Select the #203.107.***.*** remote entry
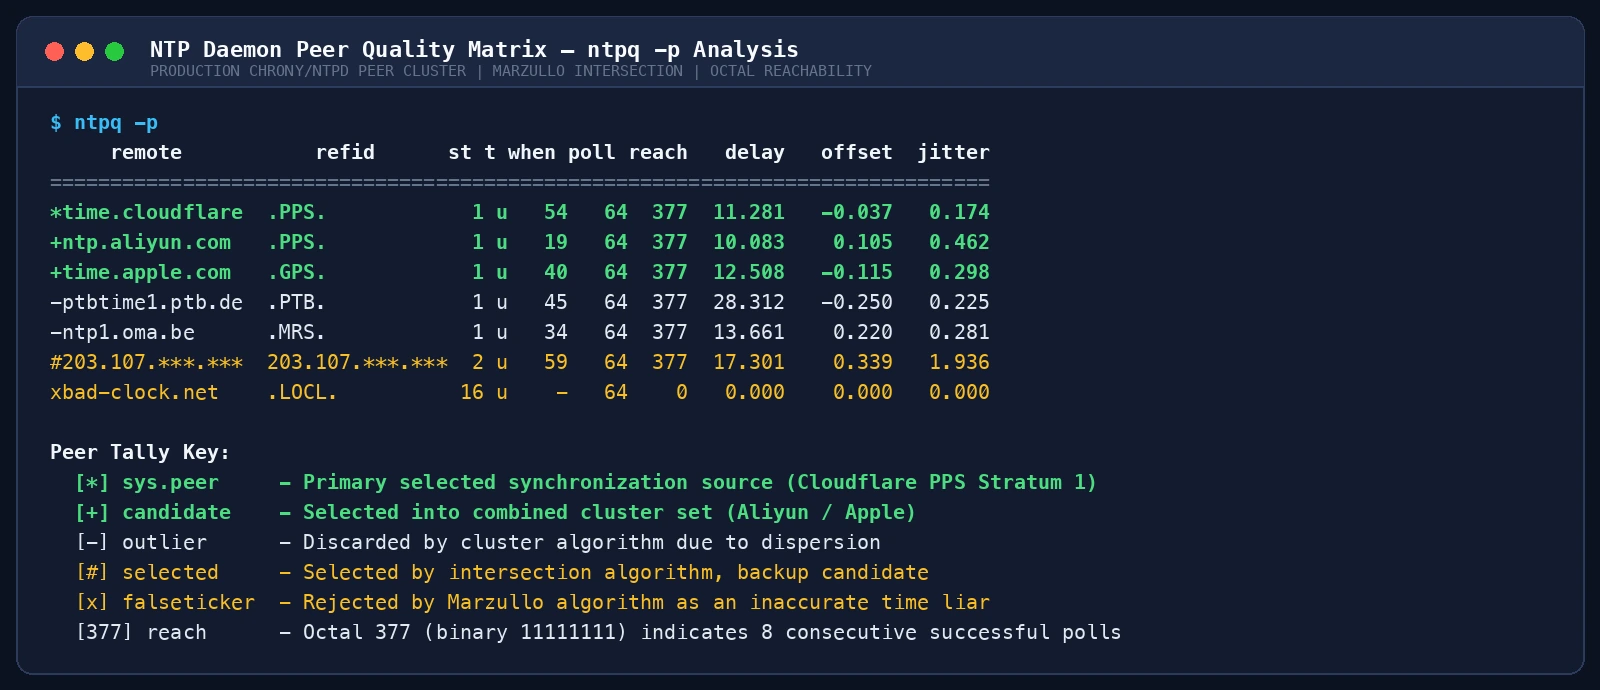 coord(146,362)
